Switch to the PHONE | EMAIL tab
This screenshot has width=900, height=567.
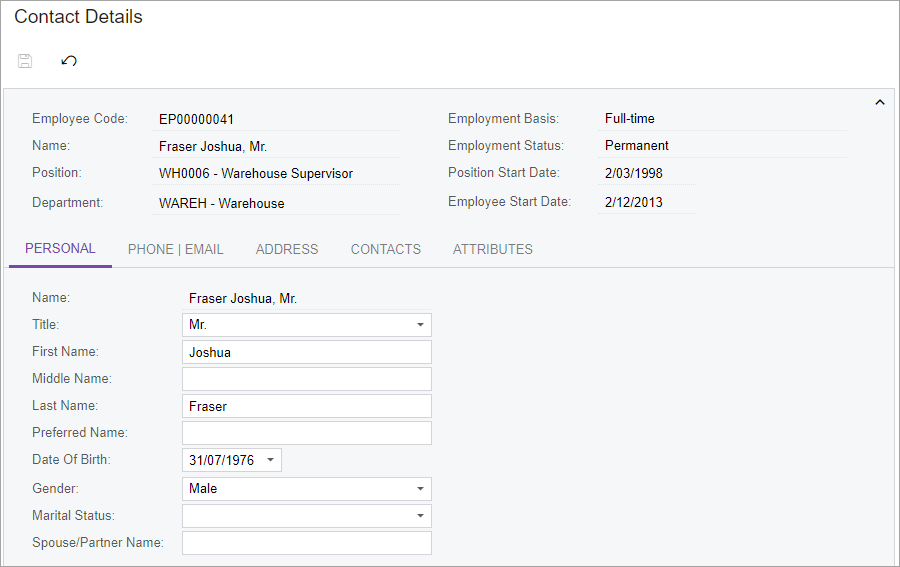click(176, 250)
